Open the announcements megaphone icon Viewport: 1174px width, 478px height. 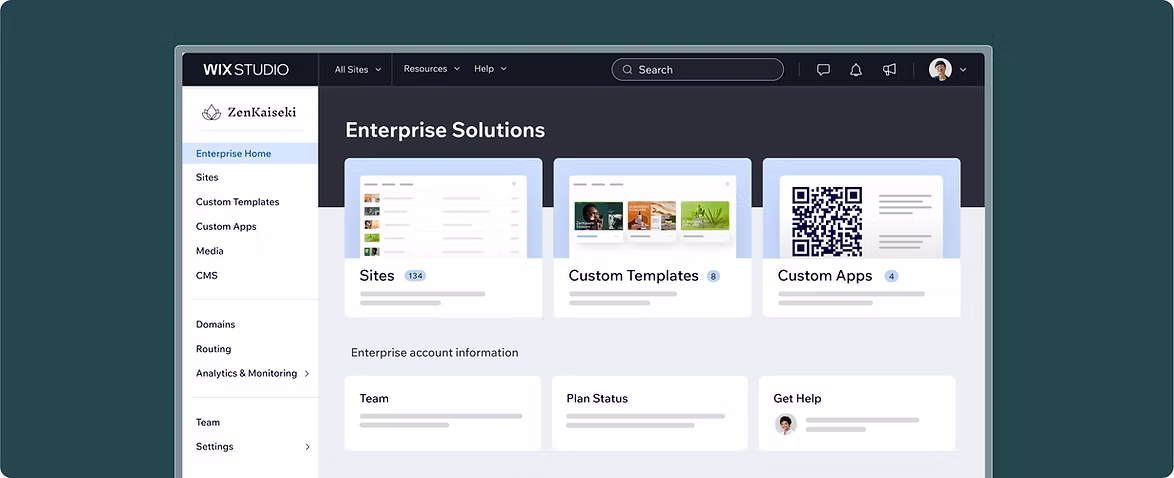click(x=889, y=70)
